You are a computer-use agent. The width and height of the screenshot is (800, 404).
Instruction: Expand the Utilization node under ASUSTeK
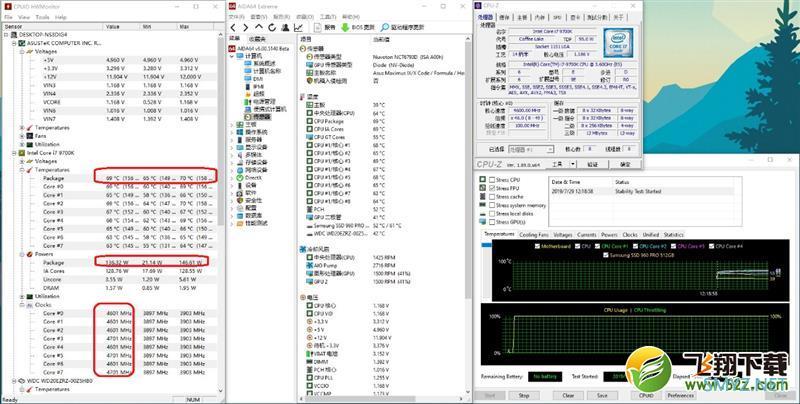pyautogui.click(x=22, y=144)
